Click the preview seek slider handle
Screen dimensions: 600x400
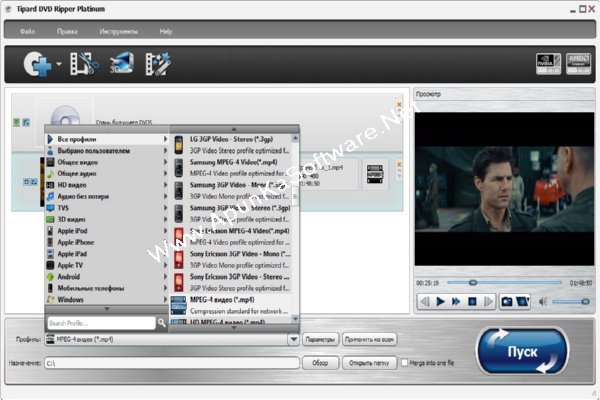(473, 282)
